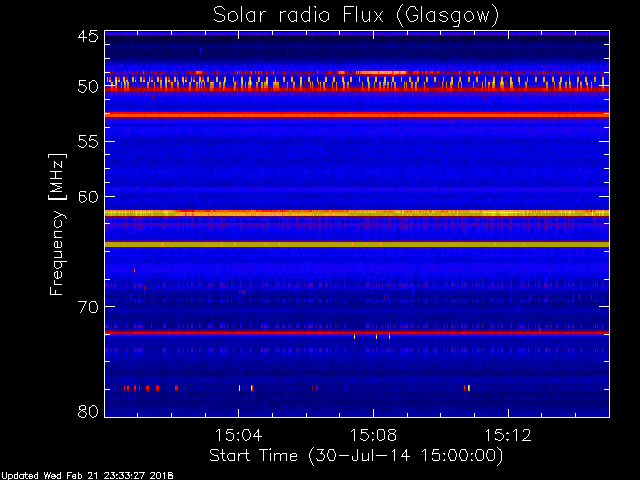640x480 pixels.
Task: Click the red band between 50 and 55 MHz
Action: pos(357,115)
